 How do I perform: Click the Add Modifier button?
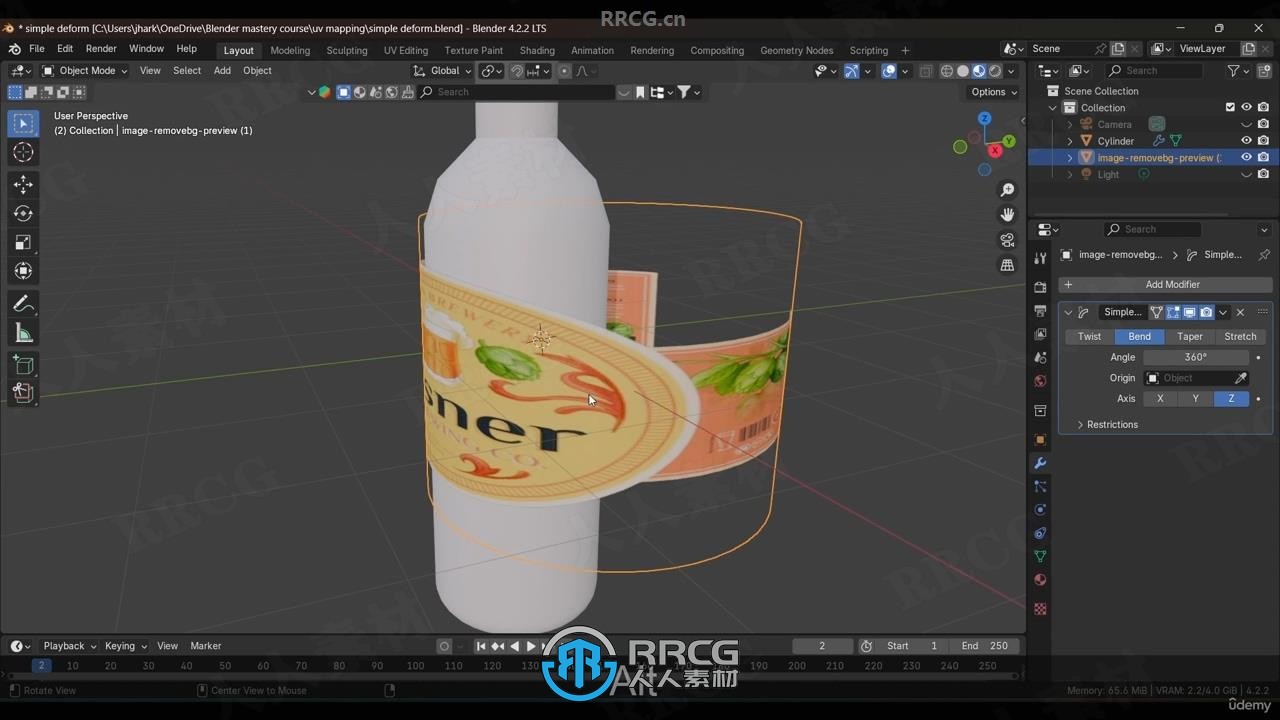point(1165,285)
